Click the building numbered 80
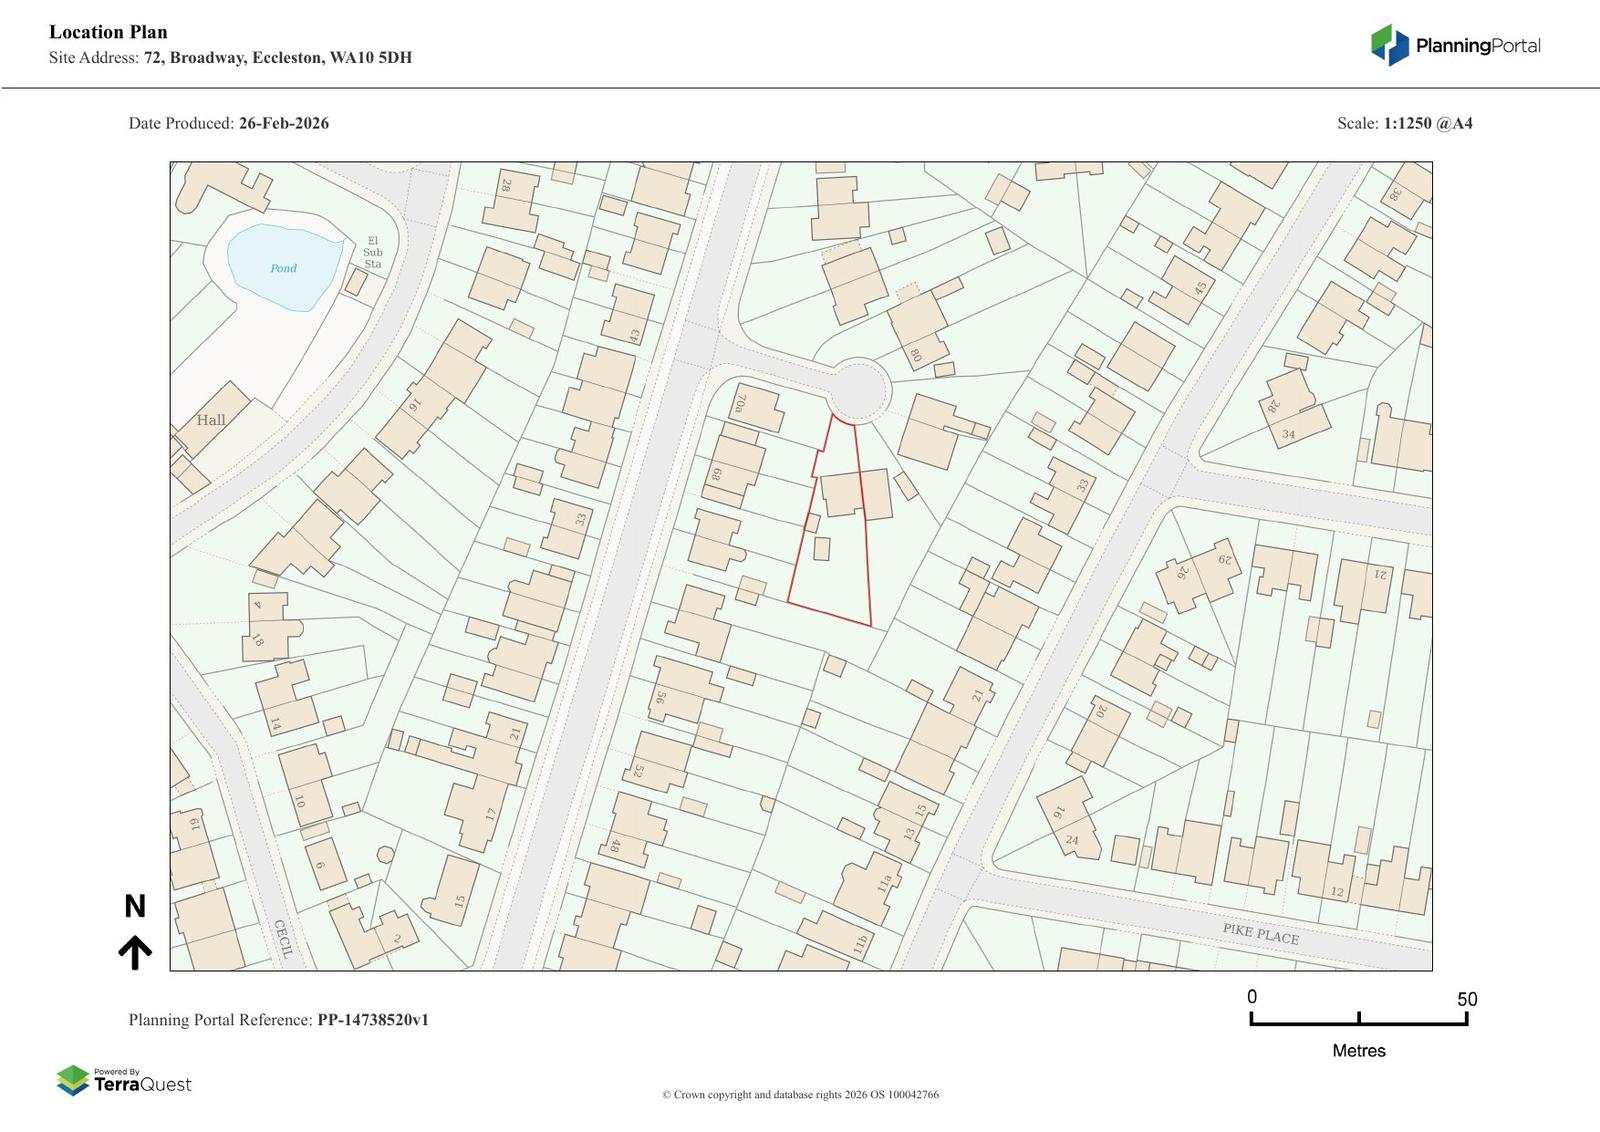The height and width of the screenshot is (1132, 1600). pos(918,328)
